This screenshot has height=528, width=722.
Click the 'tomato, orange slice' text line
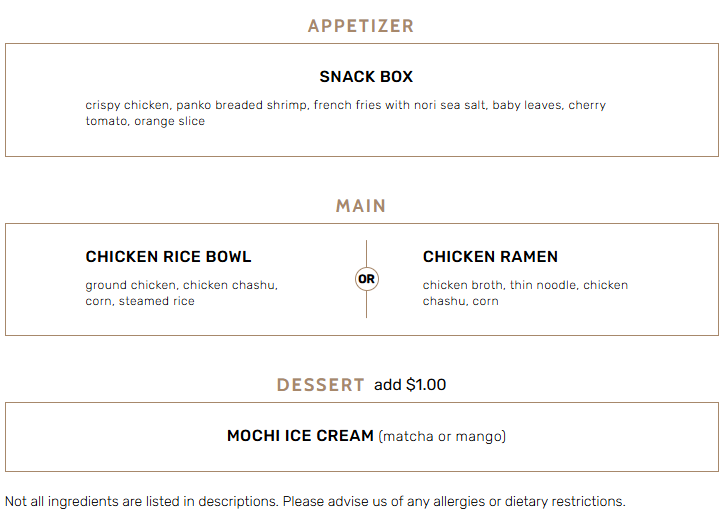coord(145,121)
